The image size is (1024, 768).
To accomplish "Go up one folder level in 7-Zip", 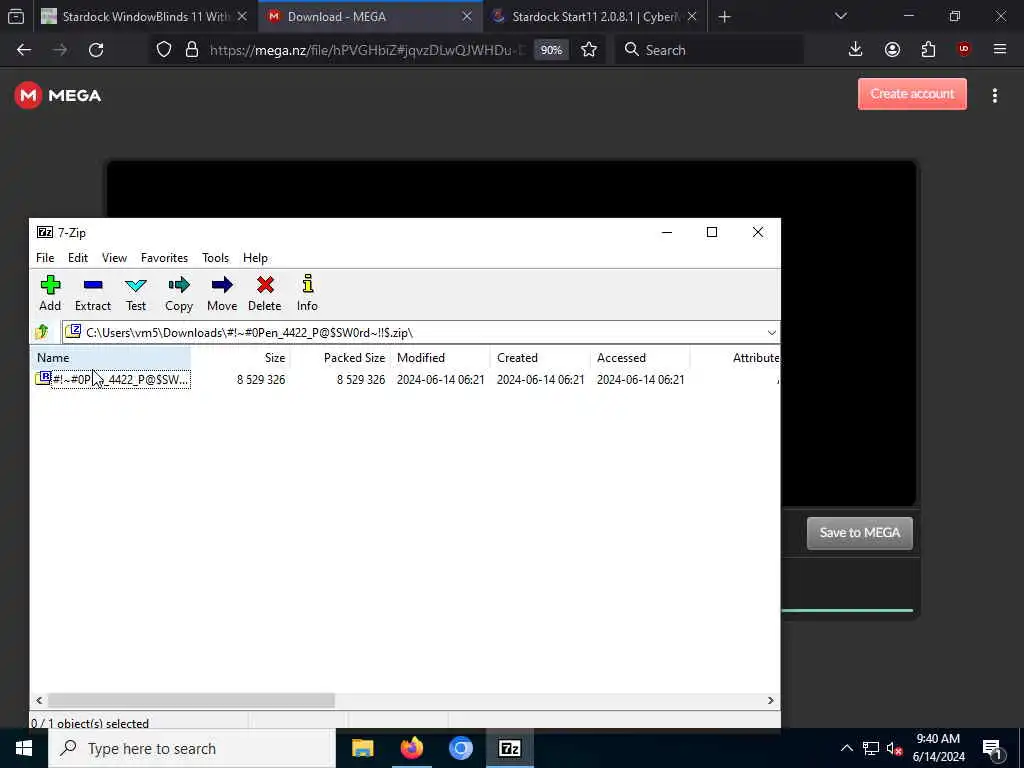I will (42, 332).
